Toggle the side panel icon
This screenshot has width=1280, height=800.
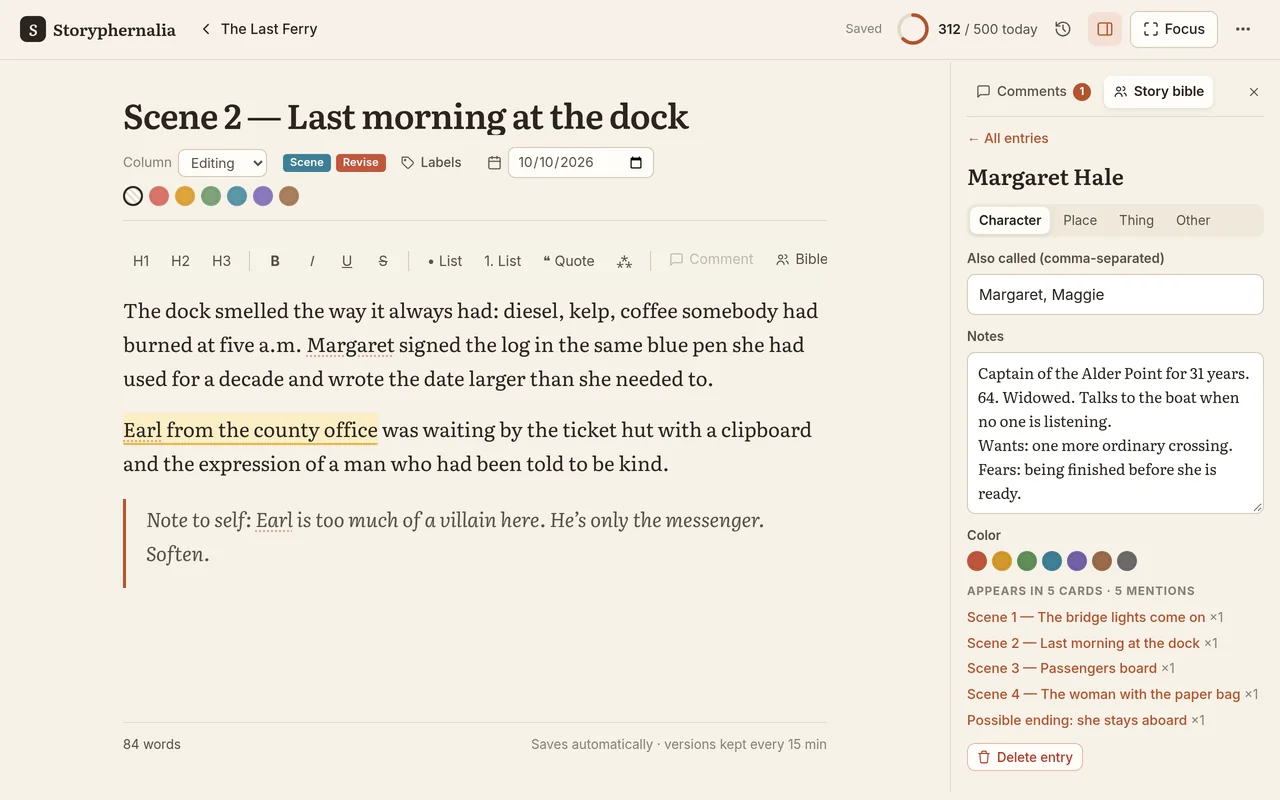pyautogui.click(x=1105, y=29)
